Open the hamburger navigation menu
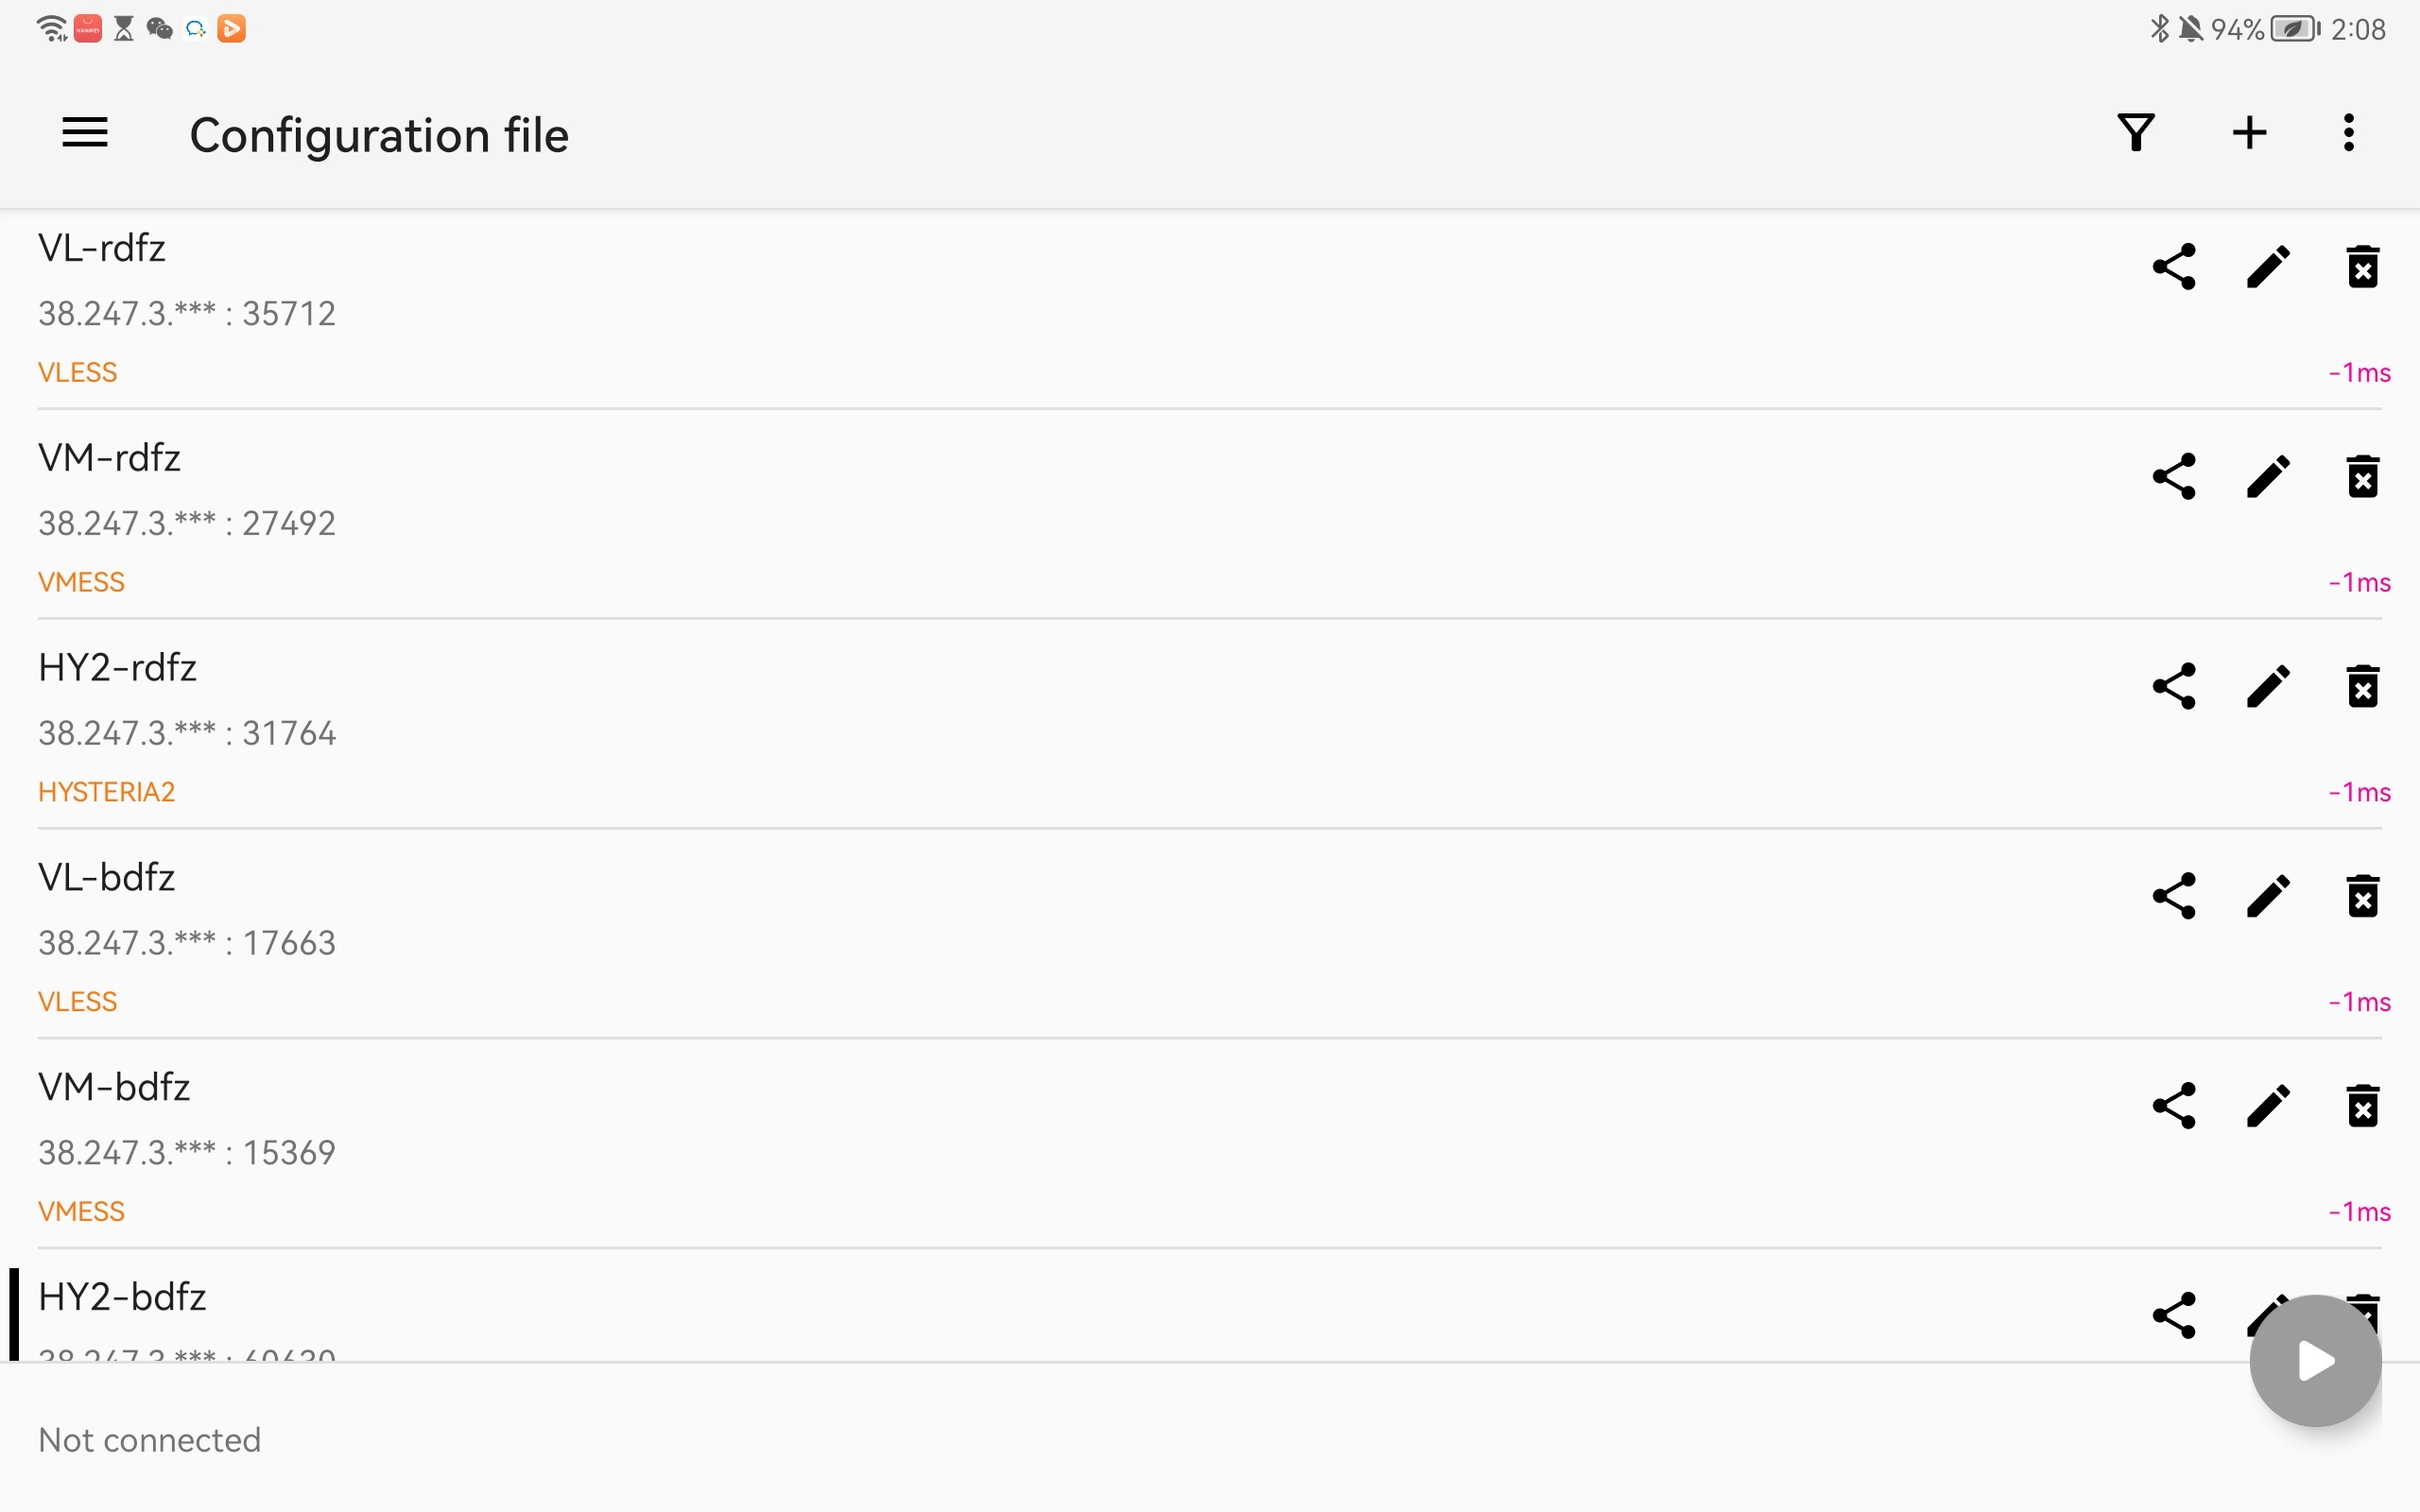This screenshot has width=2420, height=1512. pyautogui.click(x=85, y=133)
